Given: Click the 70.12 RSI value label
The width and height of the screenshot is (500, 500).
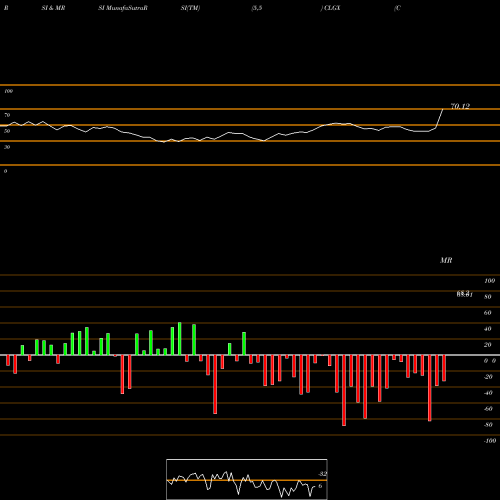Looking at the screenshot, I should coord(460,106).
